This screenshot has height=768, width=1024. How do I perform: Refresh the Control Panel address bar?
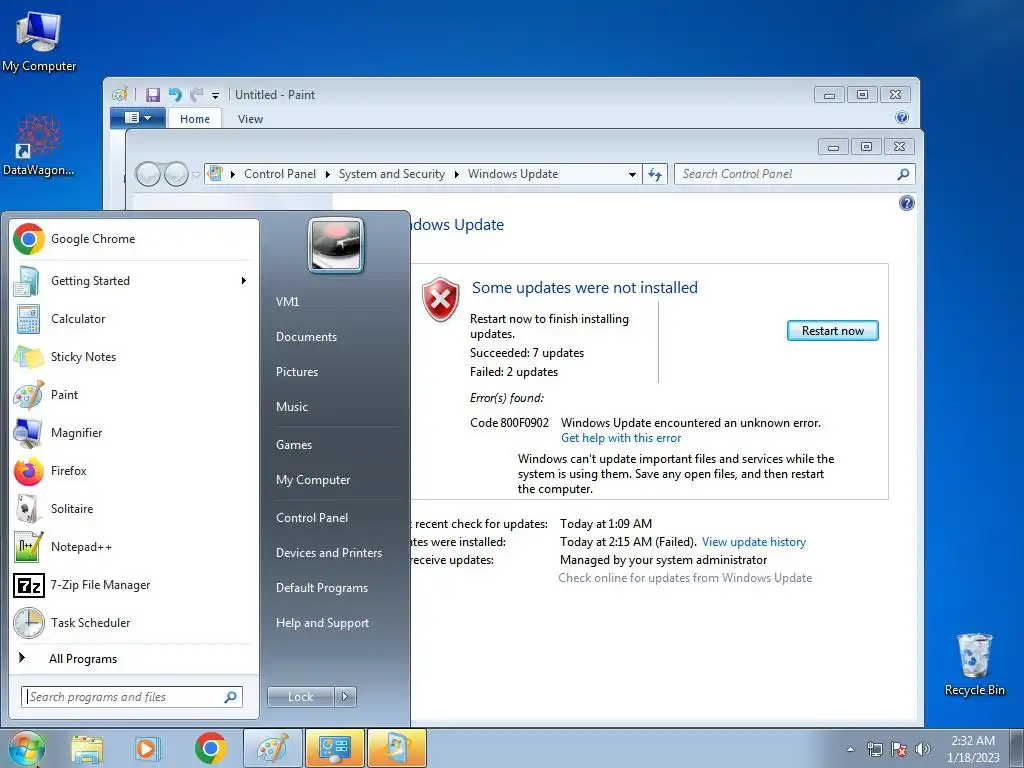654,174
